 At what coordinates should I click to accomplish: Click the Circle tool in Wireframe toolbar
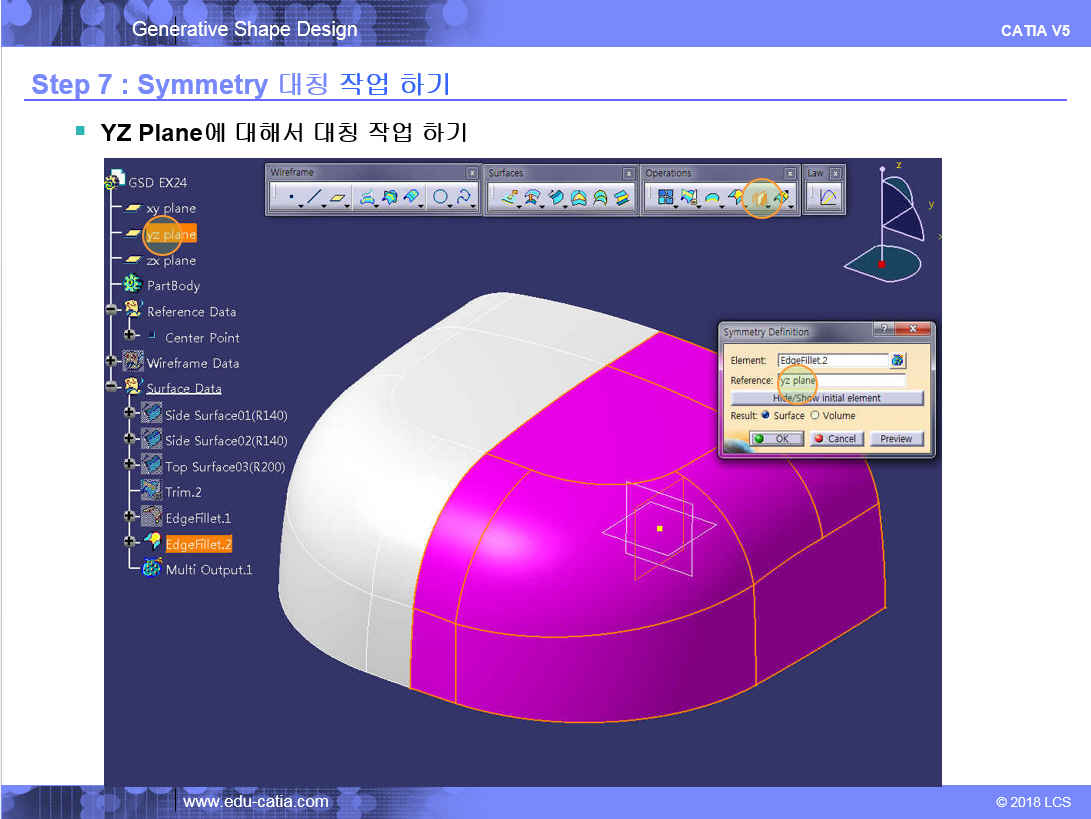(x=441, y=198)
